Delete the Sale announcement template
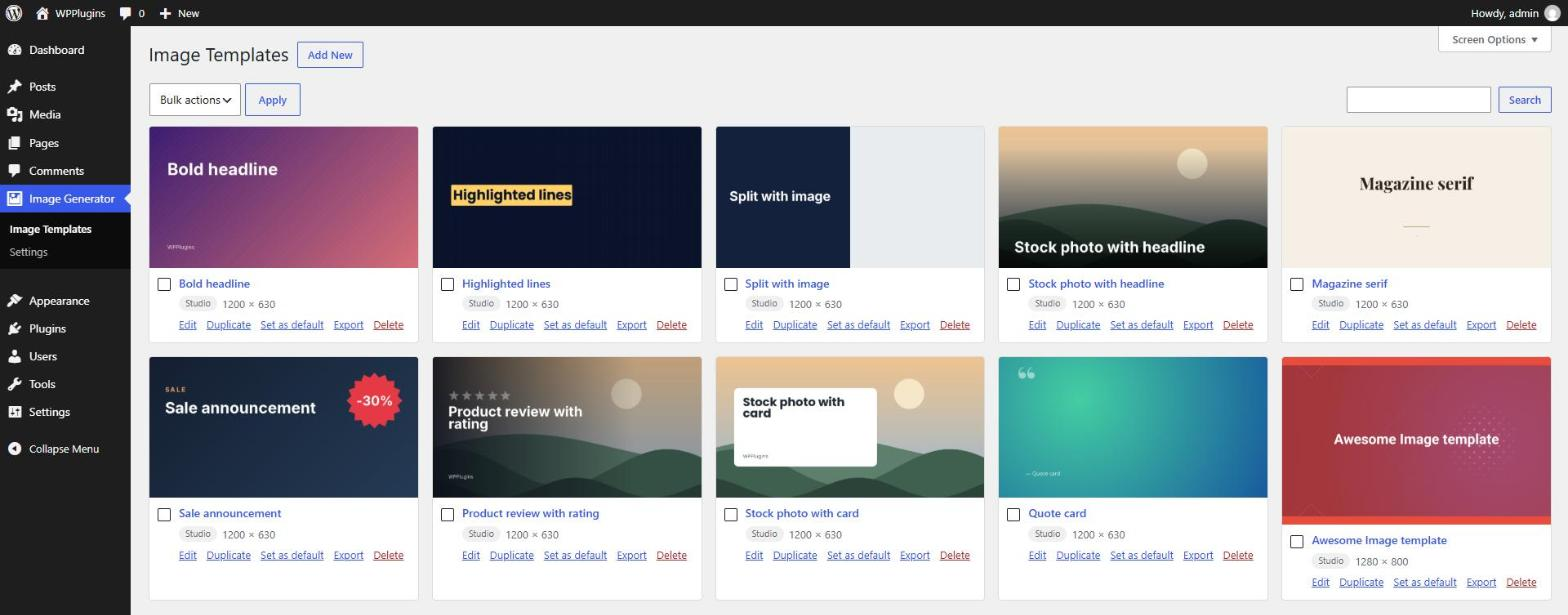 point(388,556)
